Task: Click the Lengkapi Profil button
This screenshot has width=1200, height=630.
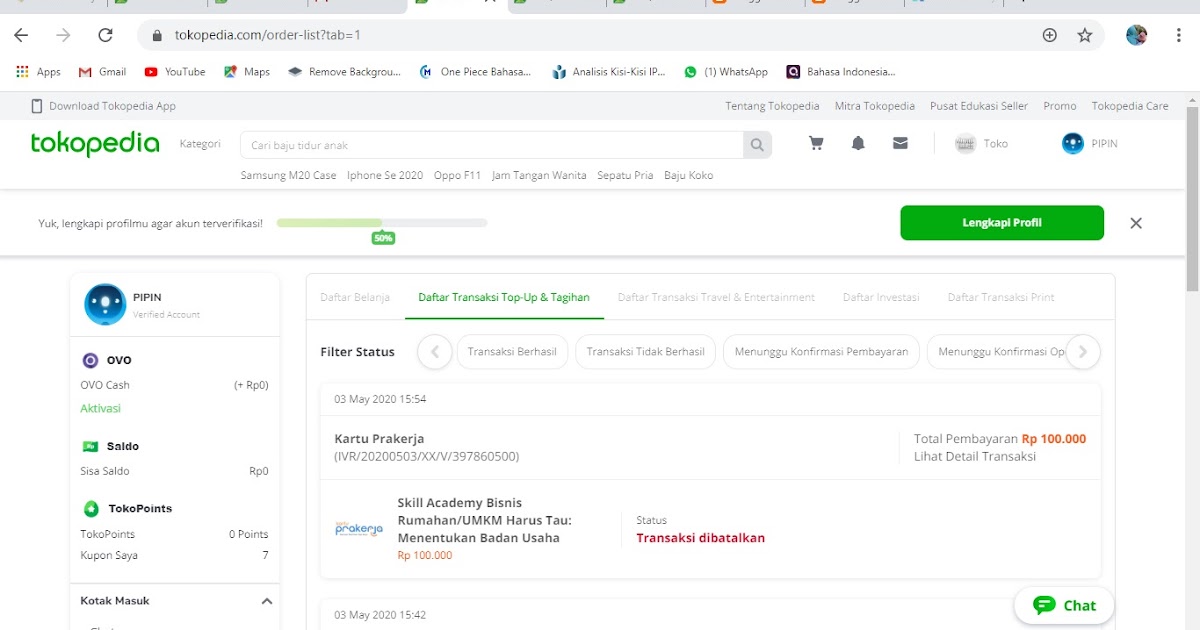Action: tap(1002, 223)
